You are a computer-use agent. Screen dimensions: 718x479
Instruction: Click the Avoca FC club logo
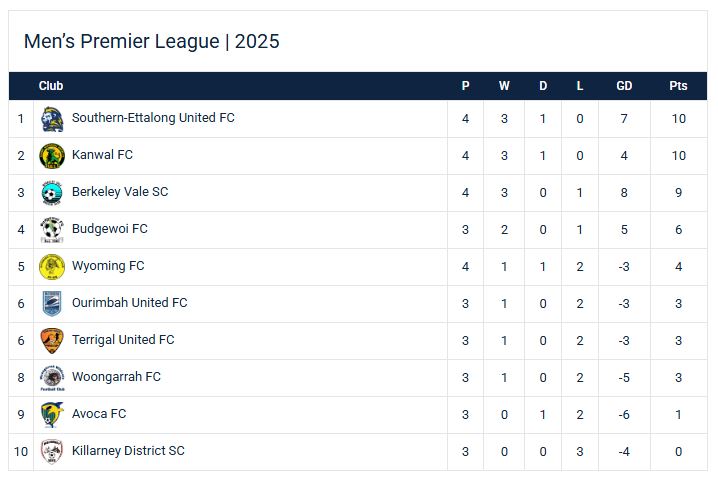pyautogui.click(x=52, y=415)
